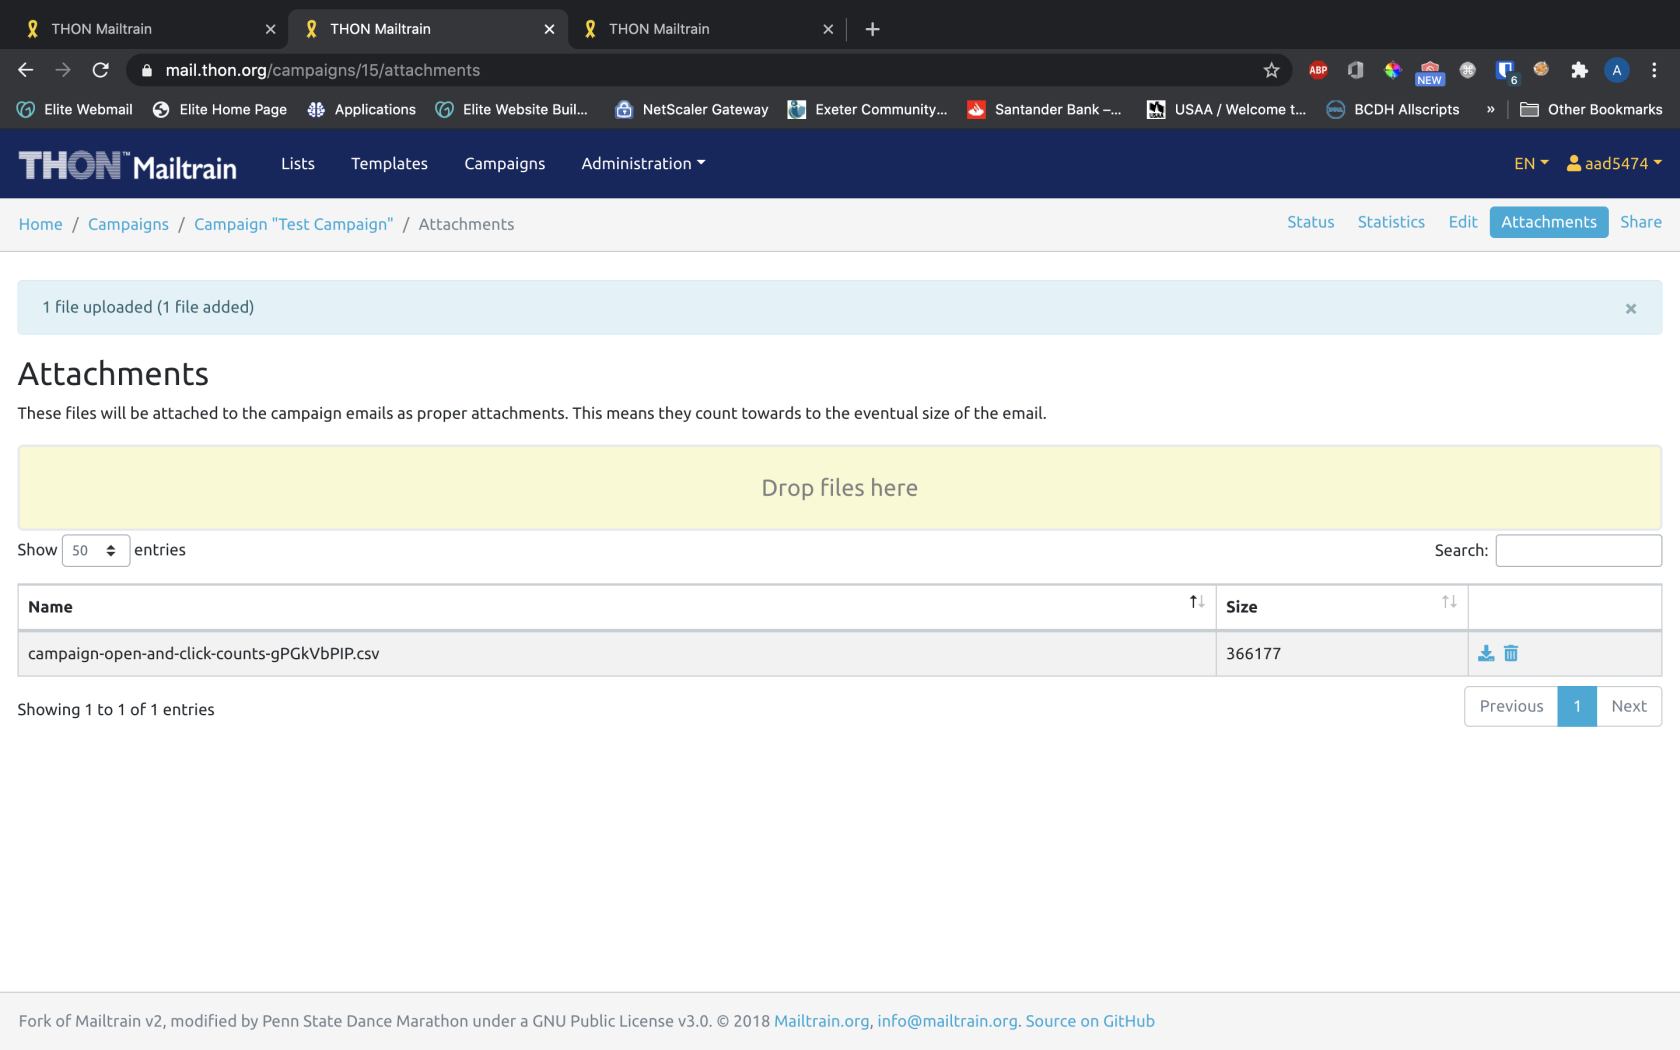Focus the Search input field
This screenshot has width=1680, height=1050.
(1578, 550)
